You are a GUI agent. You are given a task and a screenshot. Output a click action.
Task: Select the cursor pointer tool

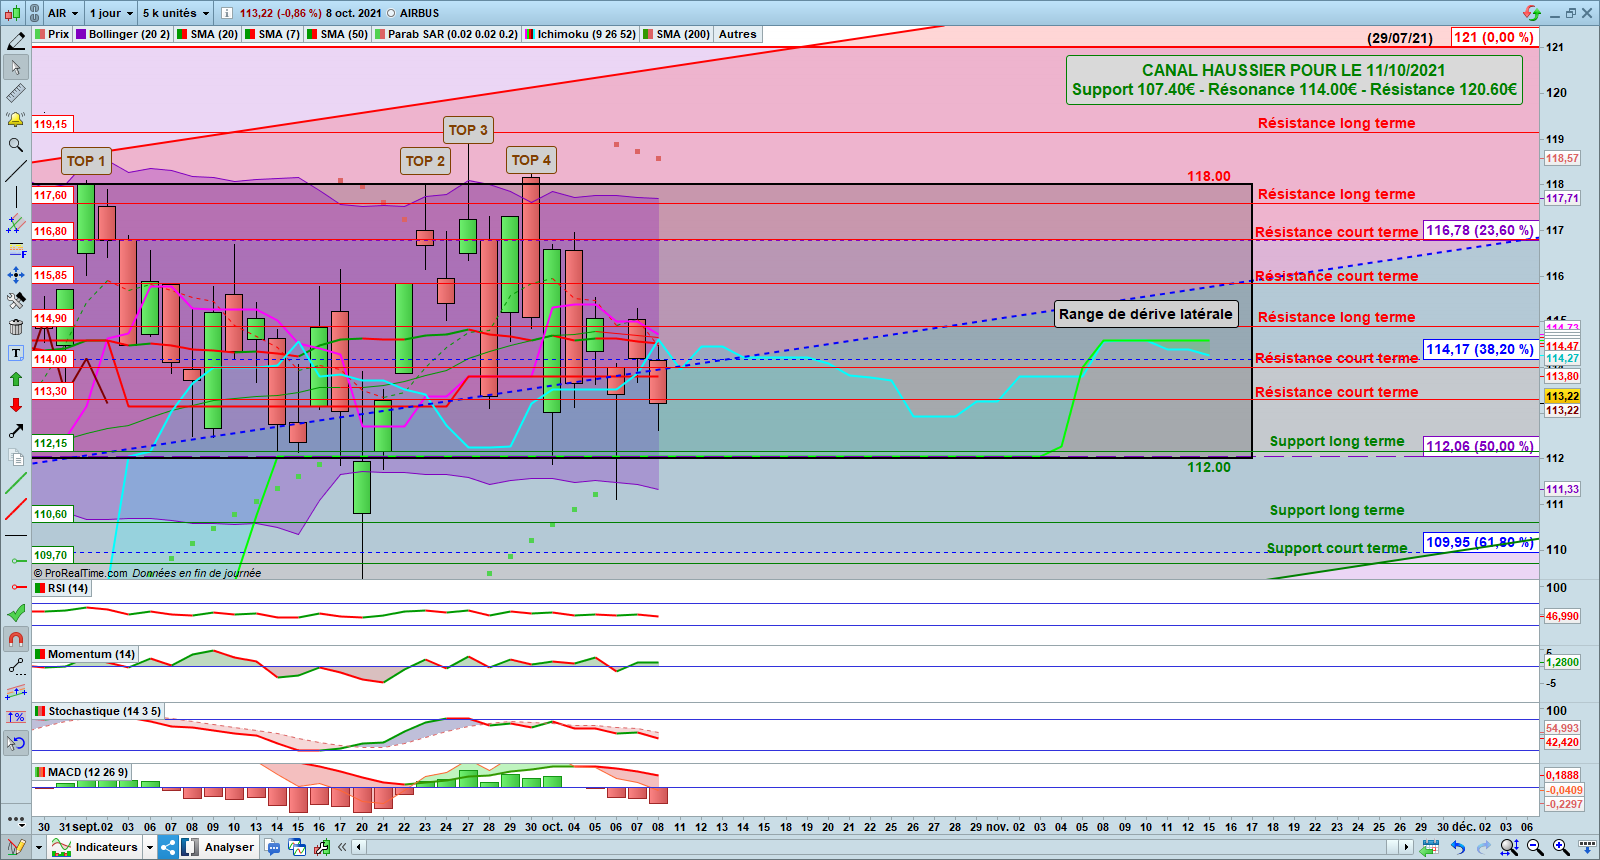tap(16, 67)
